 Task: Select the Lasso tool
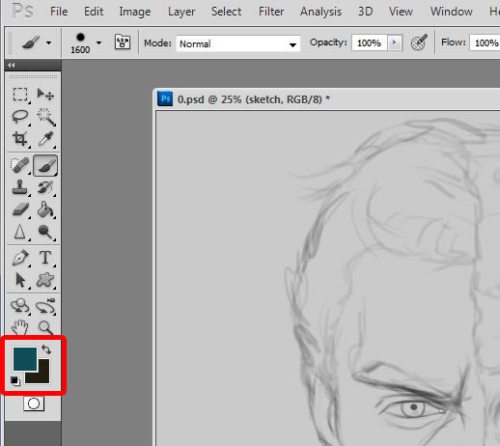pos(20,117)
